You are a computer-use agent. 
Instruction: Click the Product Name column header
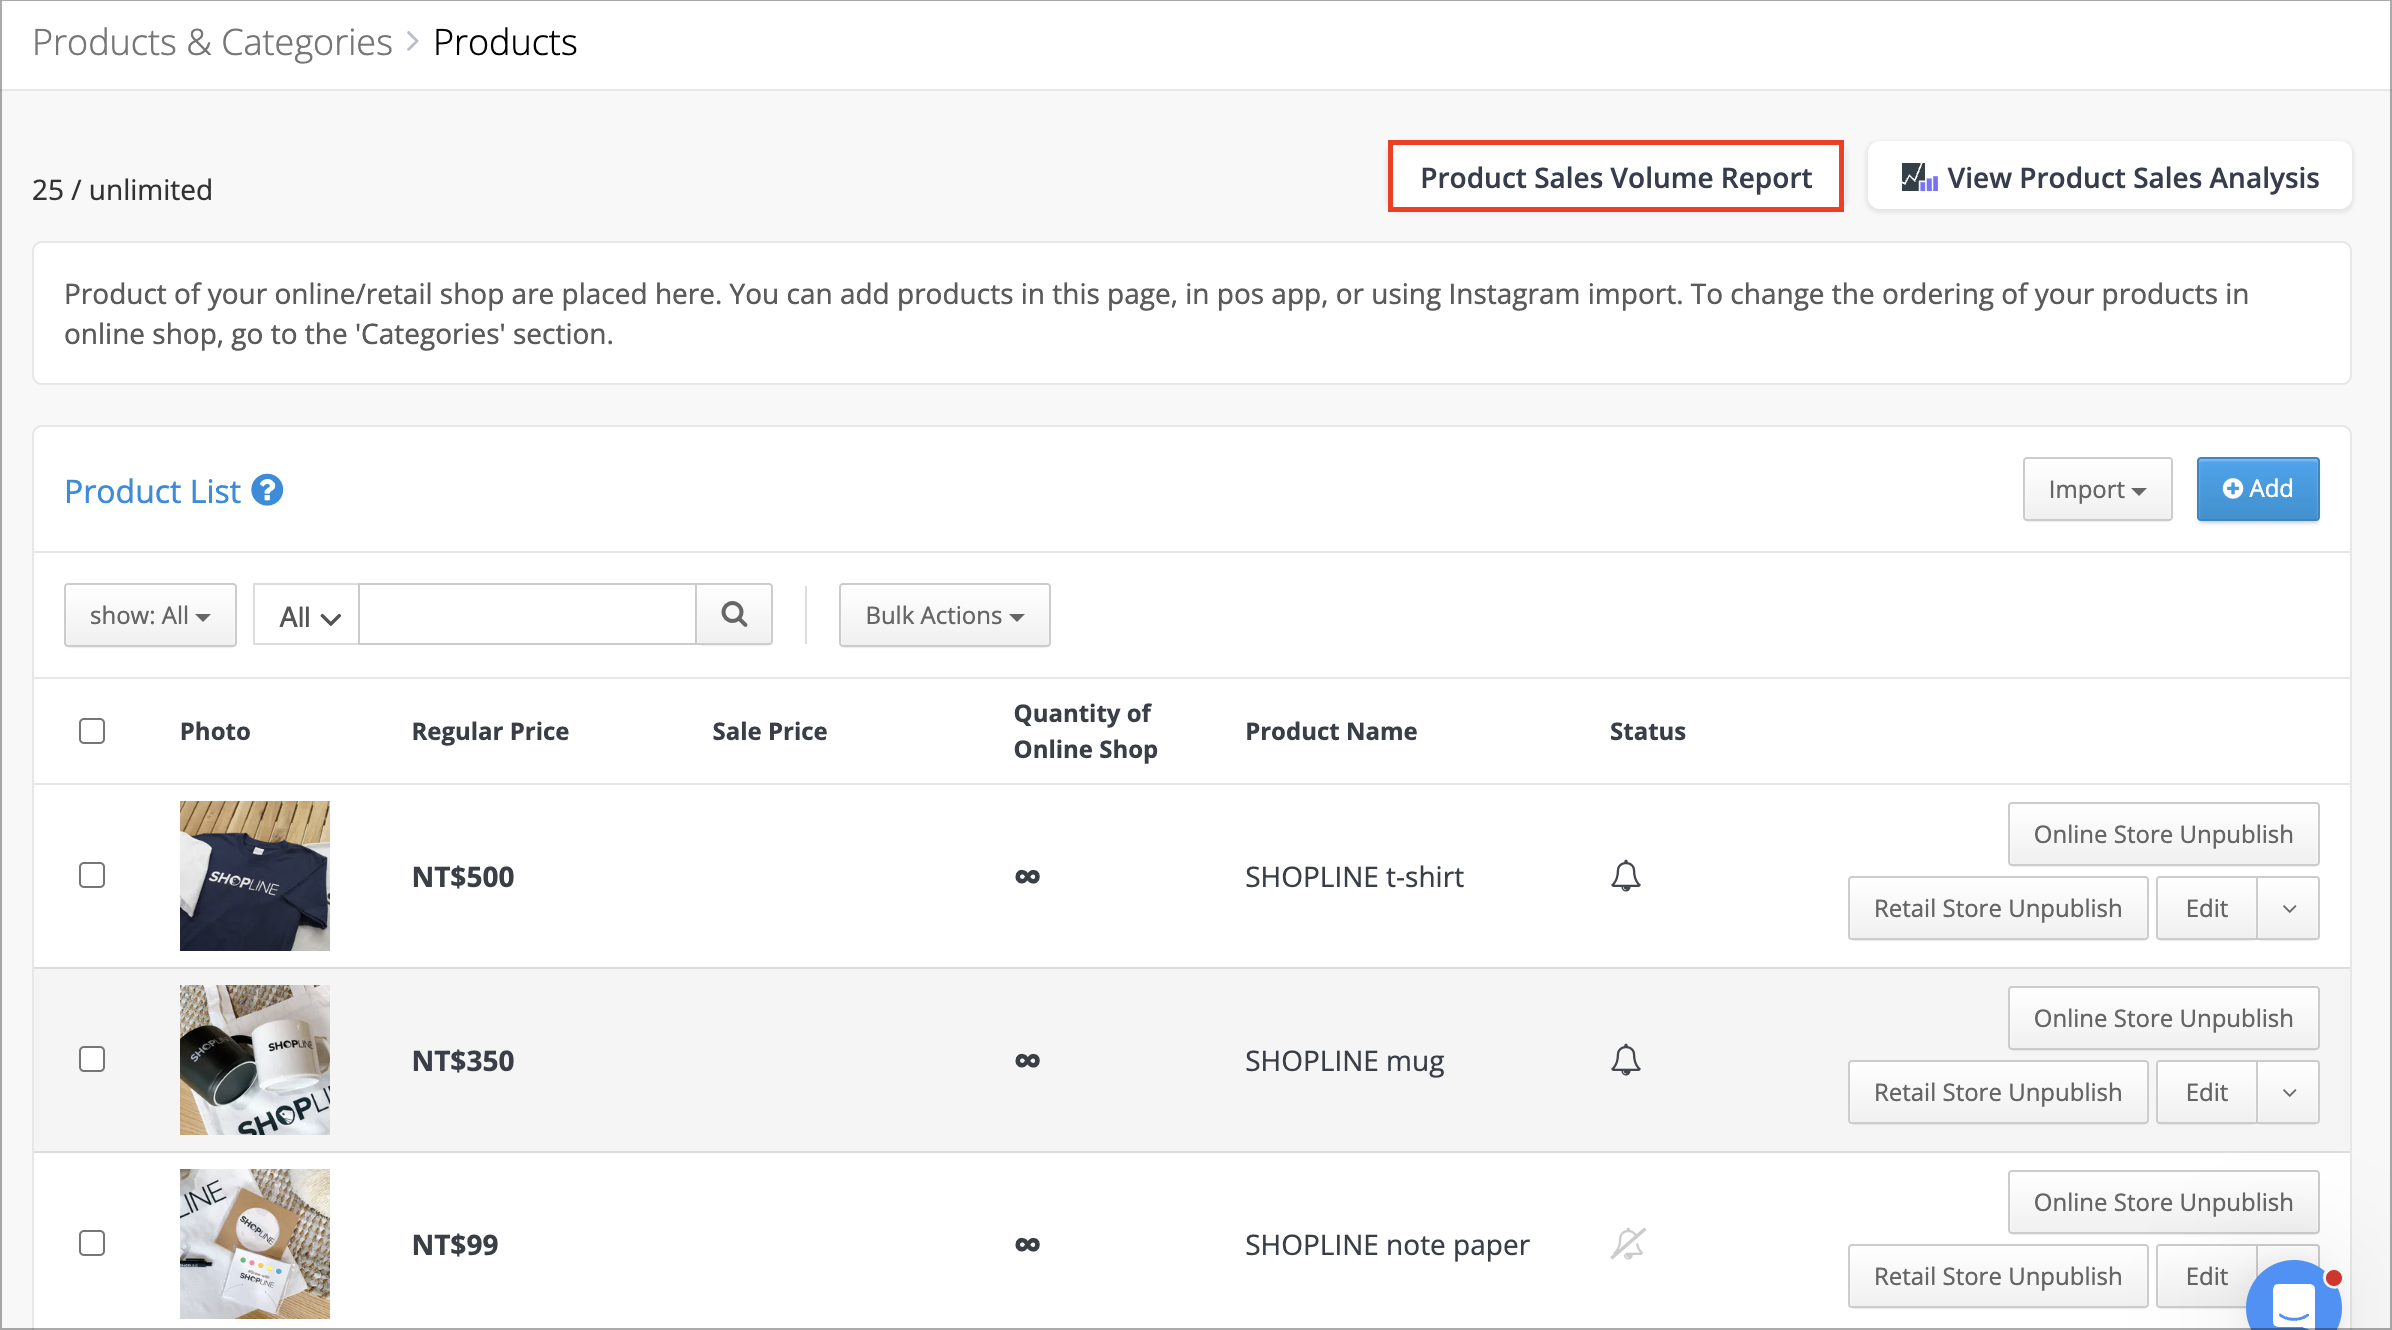(1331, 731)
